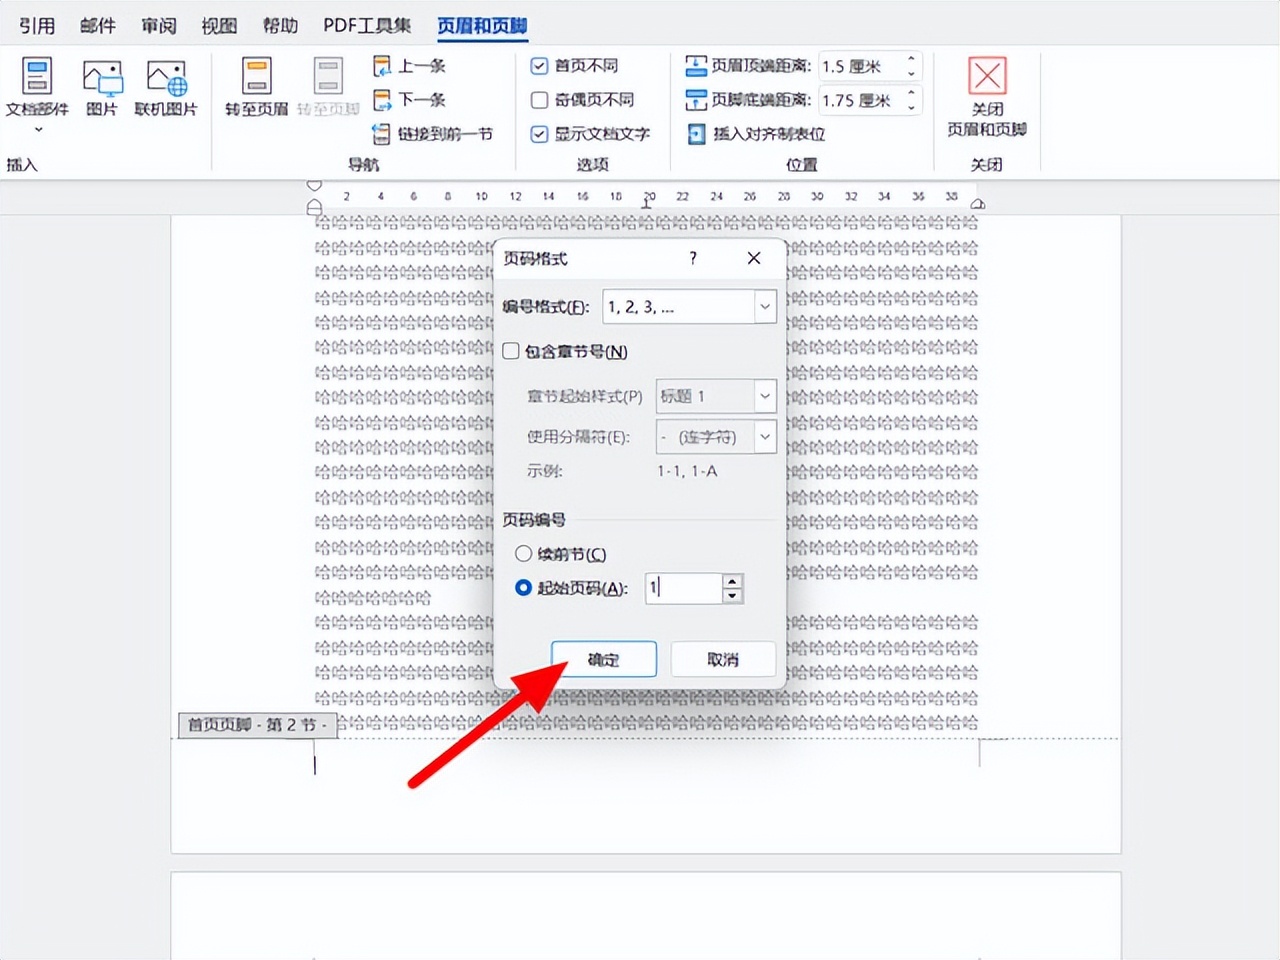Uncheck the 首页不同 option

(540, 66)
